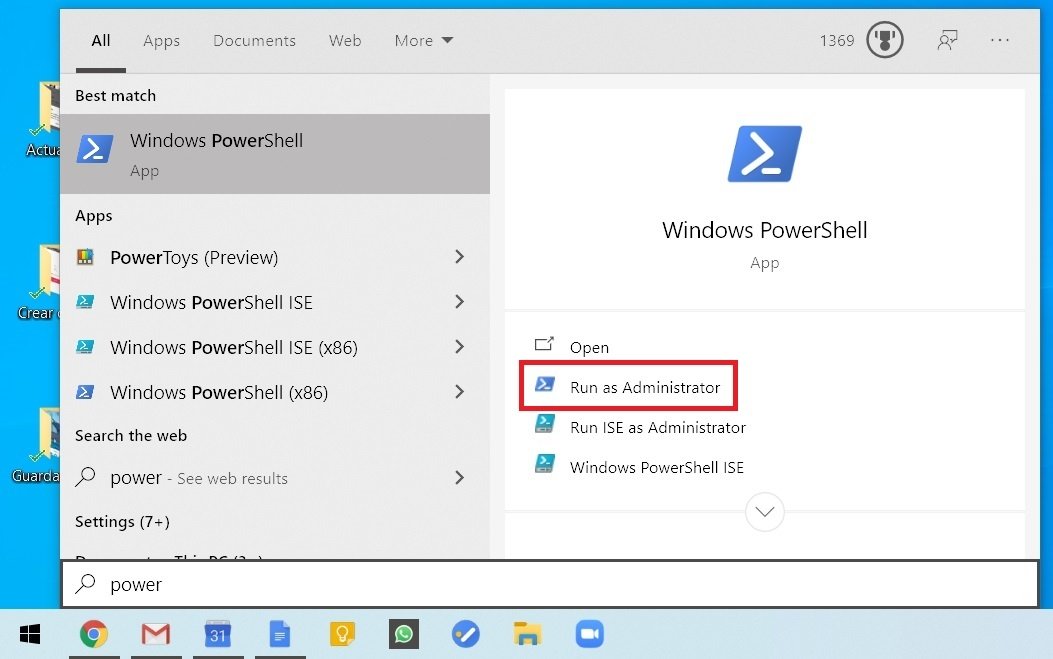Select the Windows PowerShell best match

coord(275,155)
